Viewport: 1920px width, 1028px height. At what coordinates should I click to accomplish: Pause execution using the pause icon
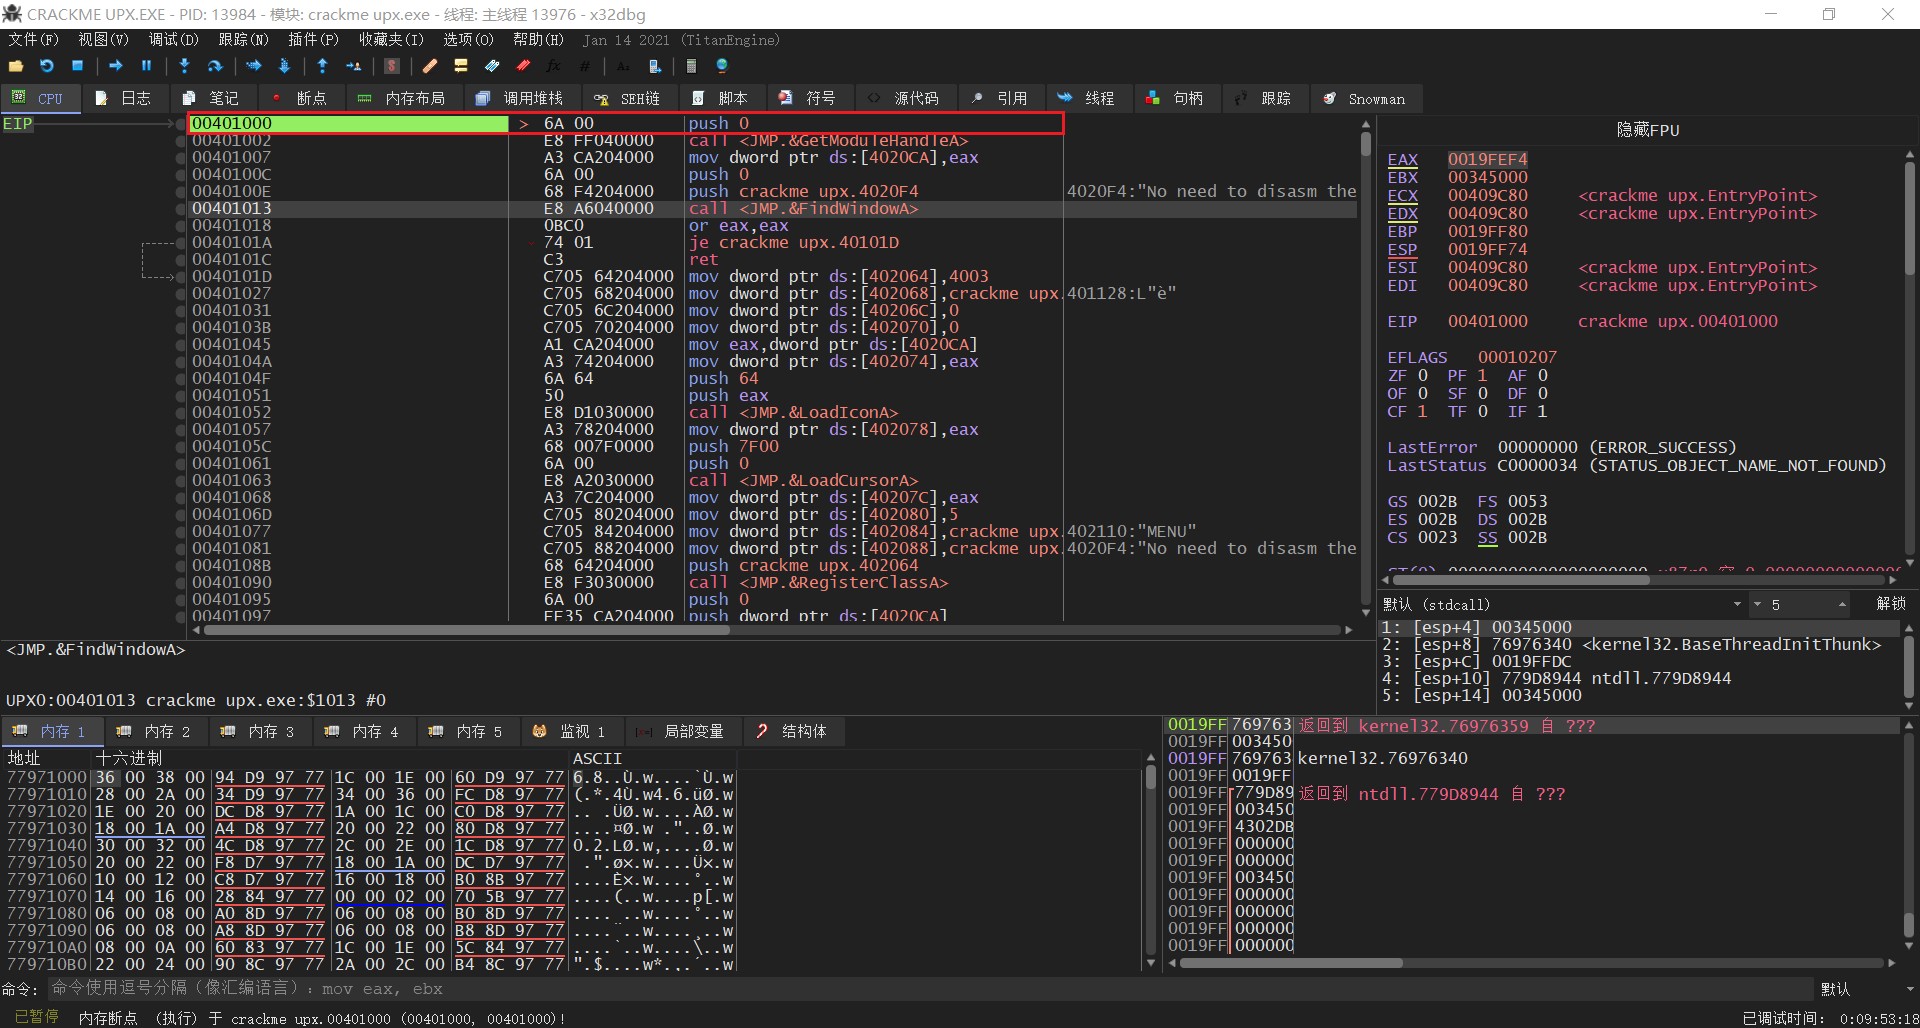pyautogui.click(x=146, y=66)
